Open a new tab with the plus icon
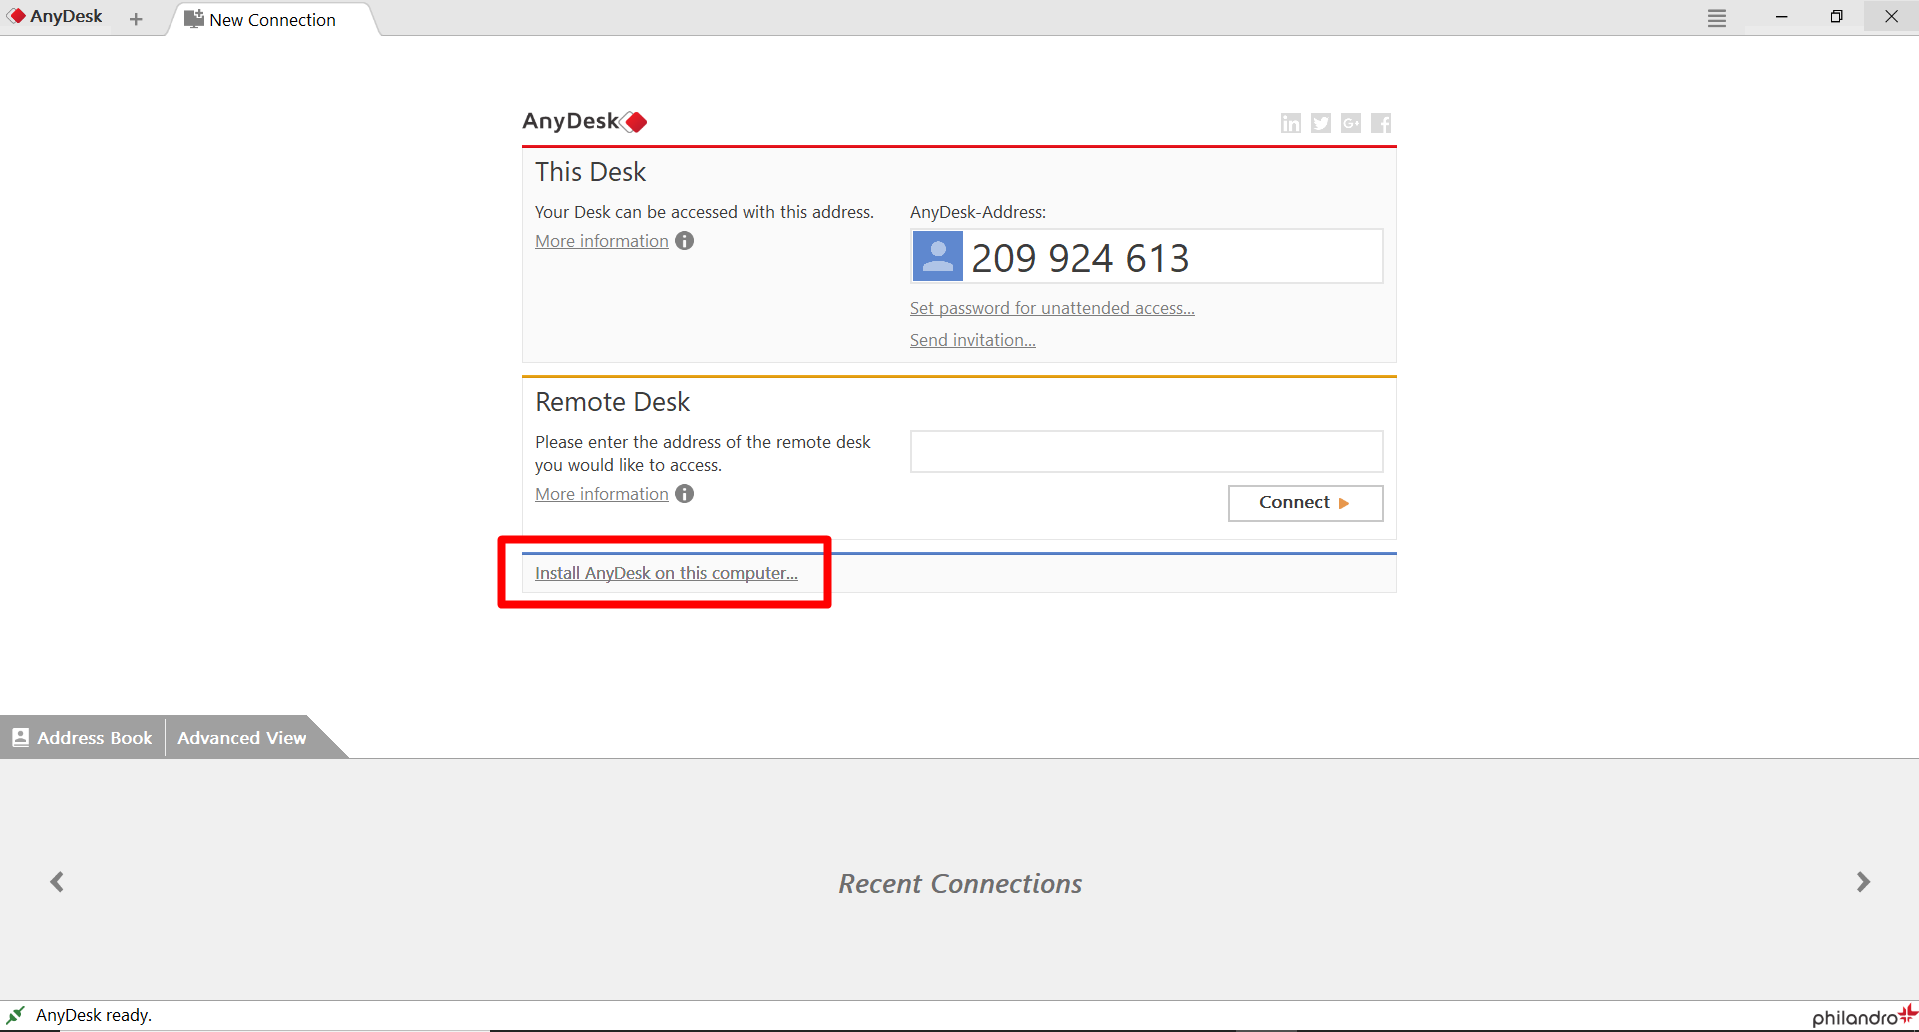The height and width of the screenshot is (1032, 1919). pos(136,19)
